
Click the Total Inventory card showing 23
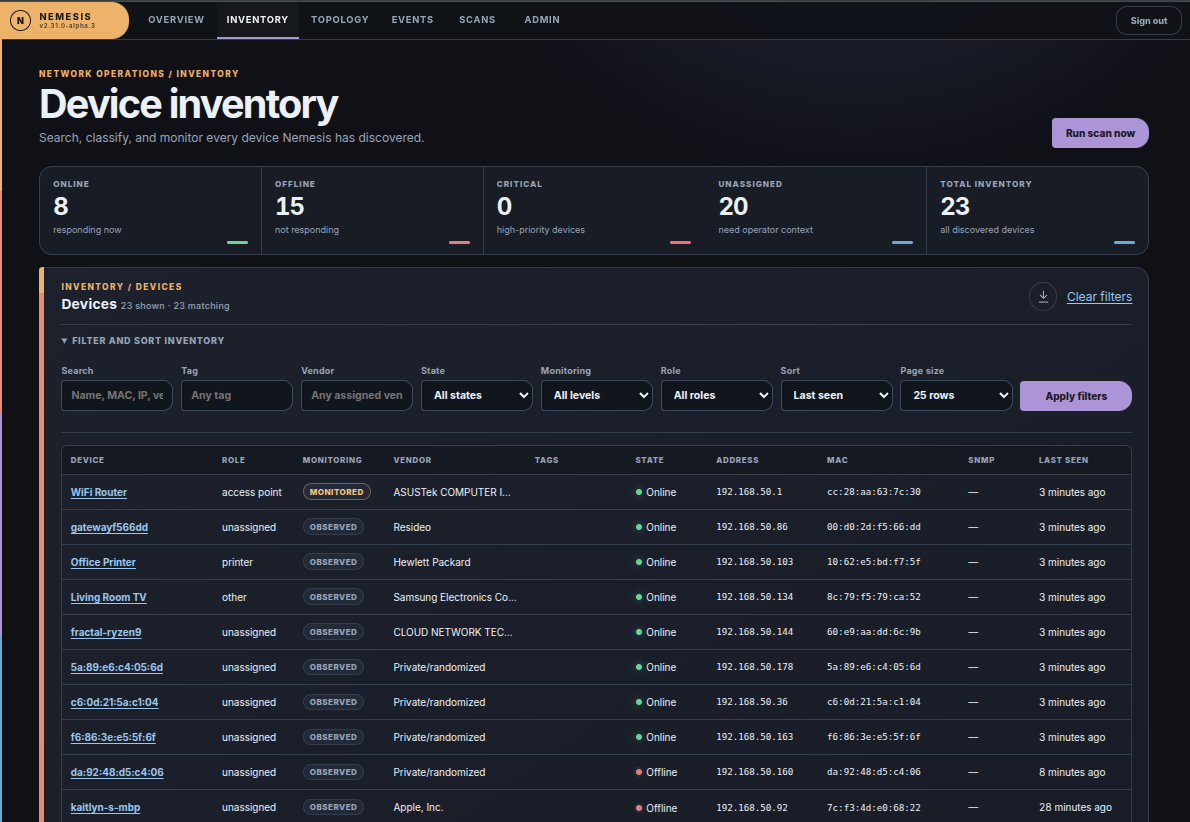pyautogui.click(x=1037, y=210)
